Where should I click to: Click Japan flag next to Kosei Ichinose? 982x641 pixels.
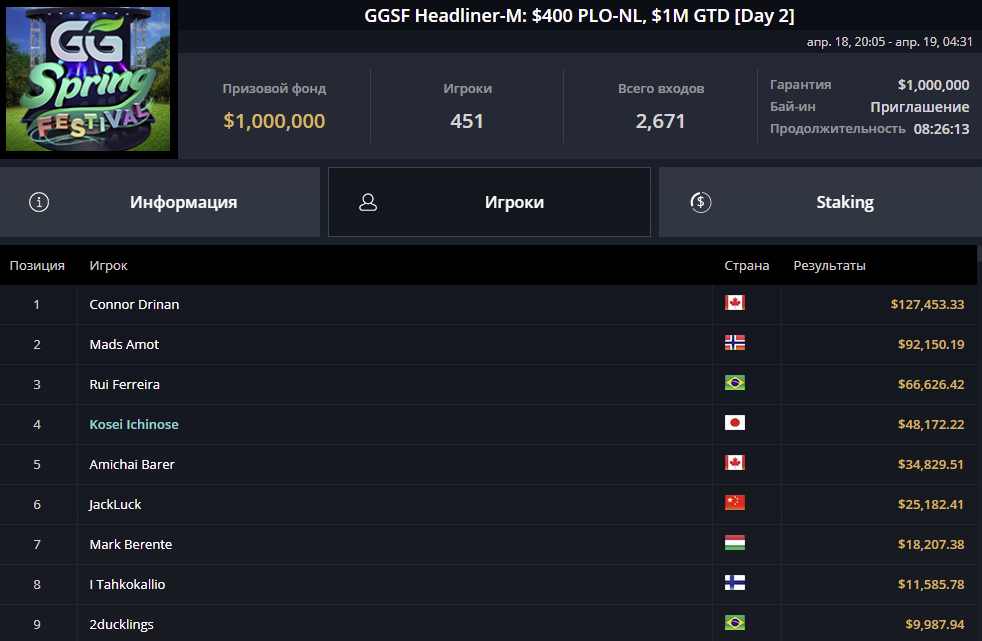click(735, 423)
